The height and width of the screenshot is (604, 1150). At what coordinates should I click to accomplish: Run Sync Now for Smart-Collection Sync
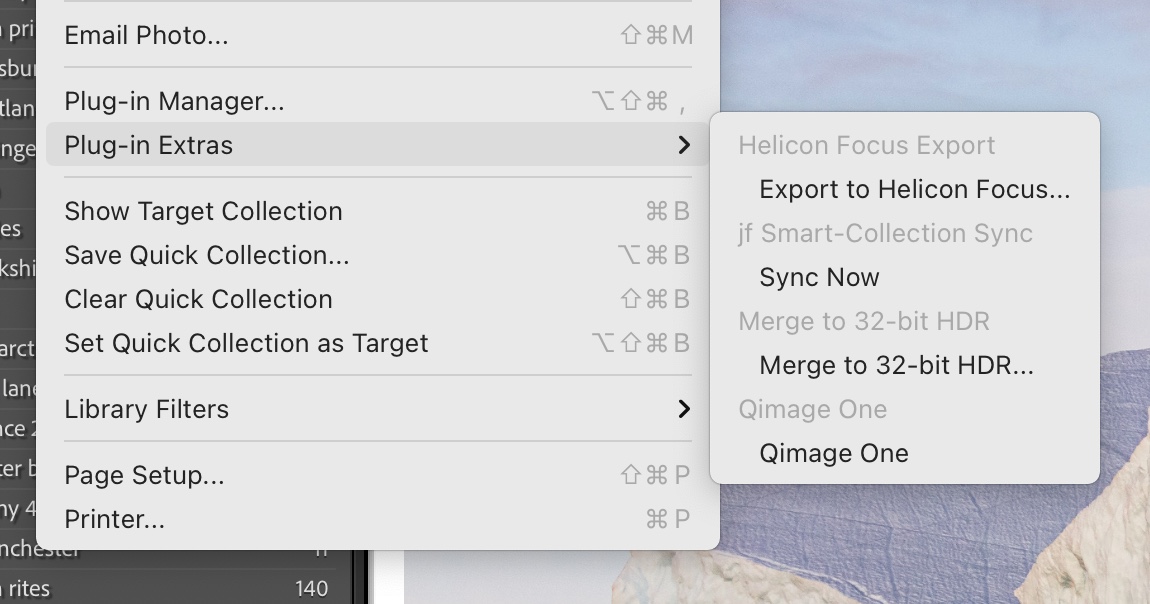905,277
